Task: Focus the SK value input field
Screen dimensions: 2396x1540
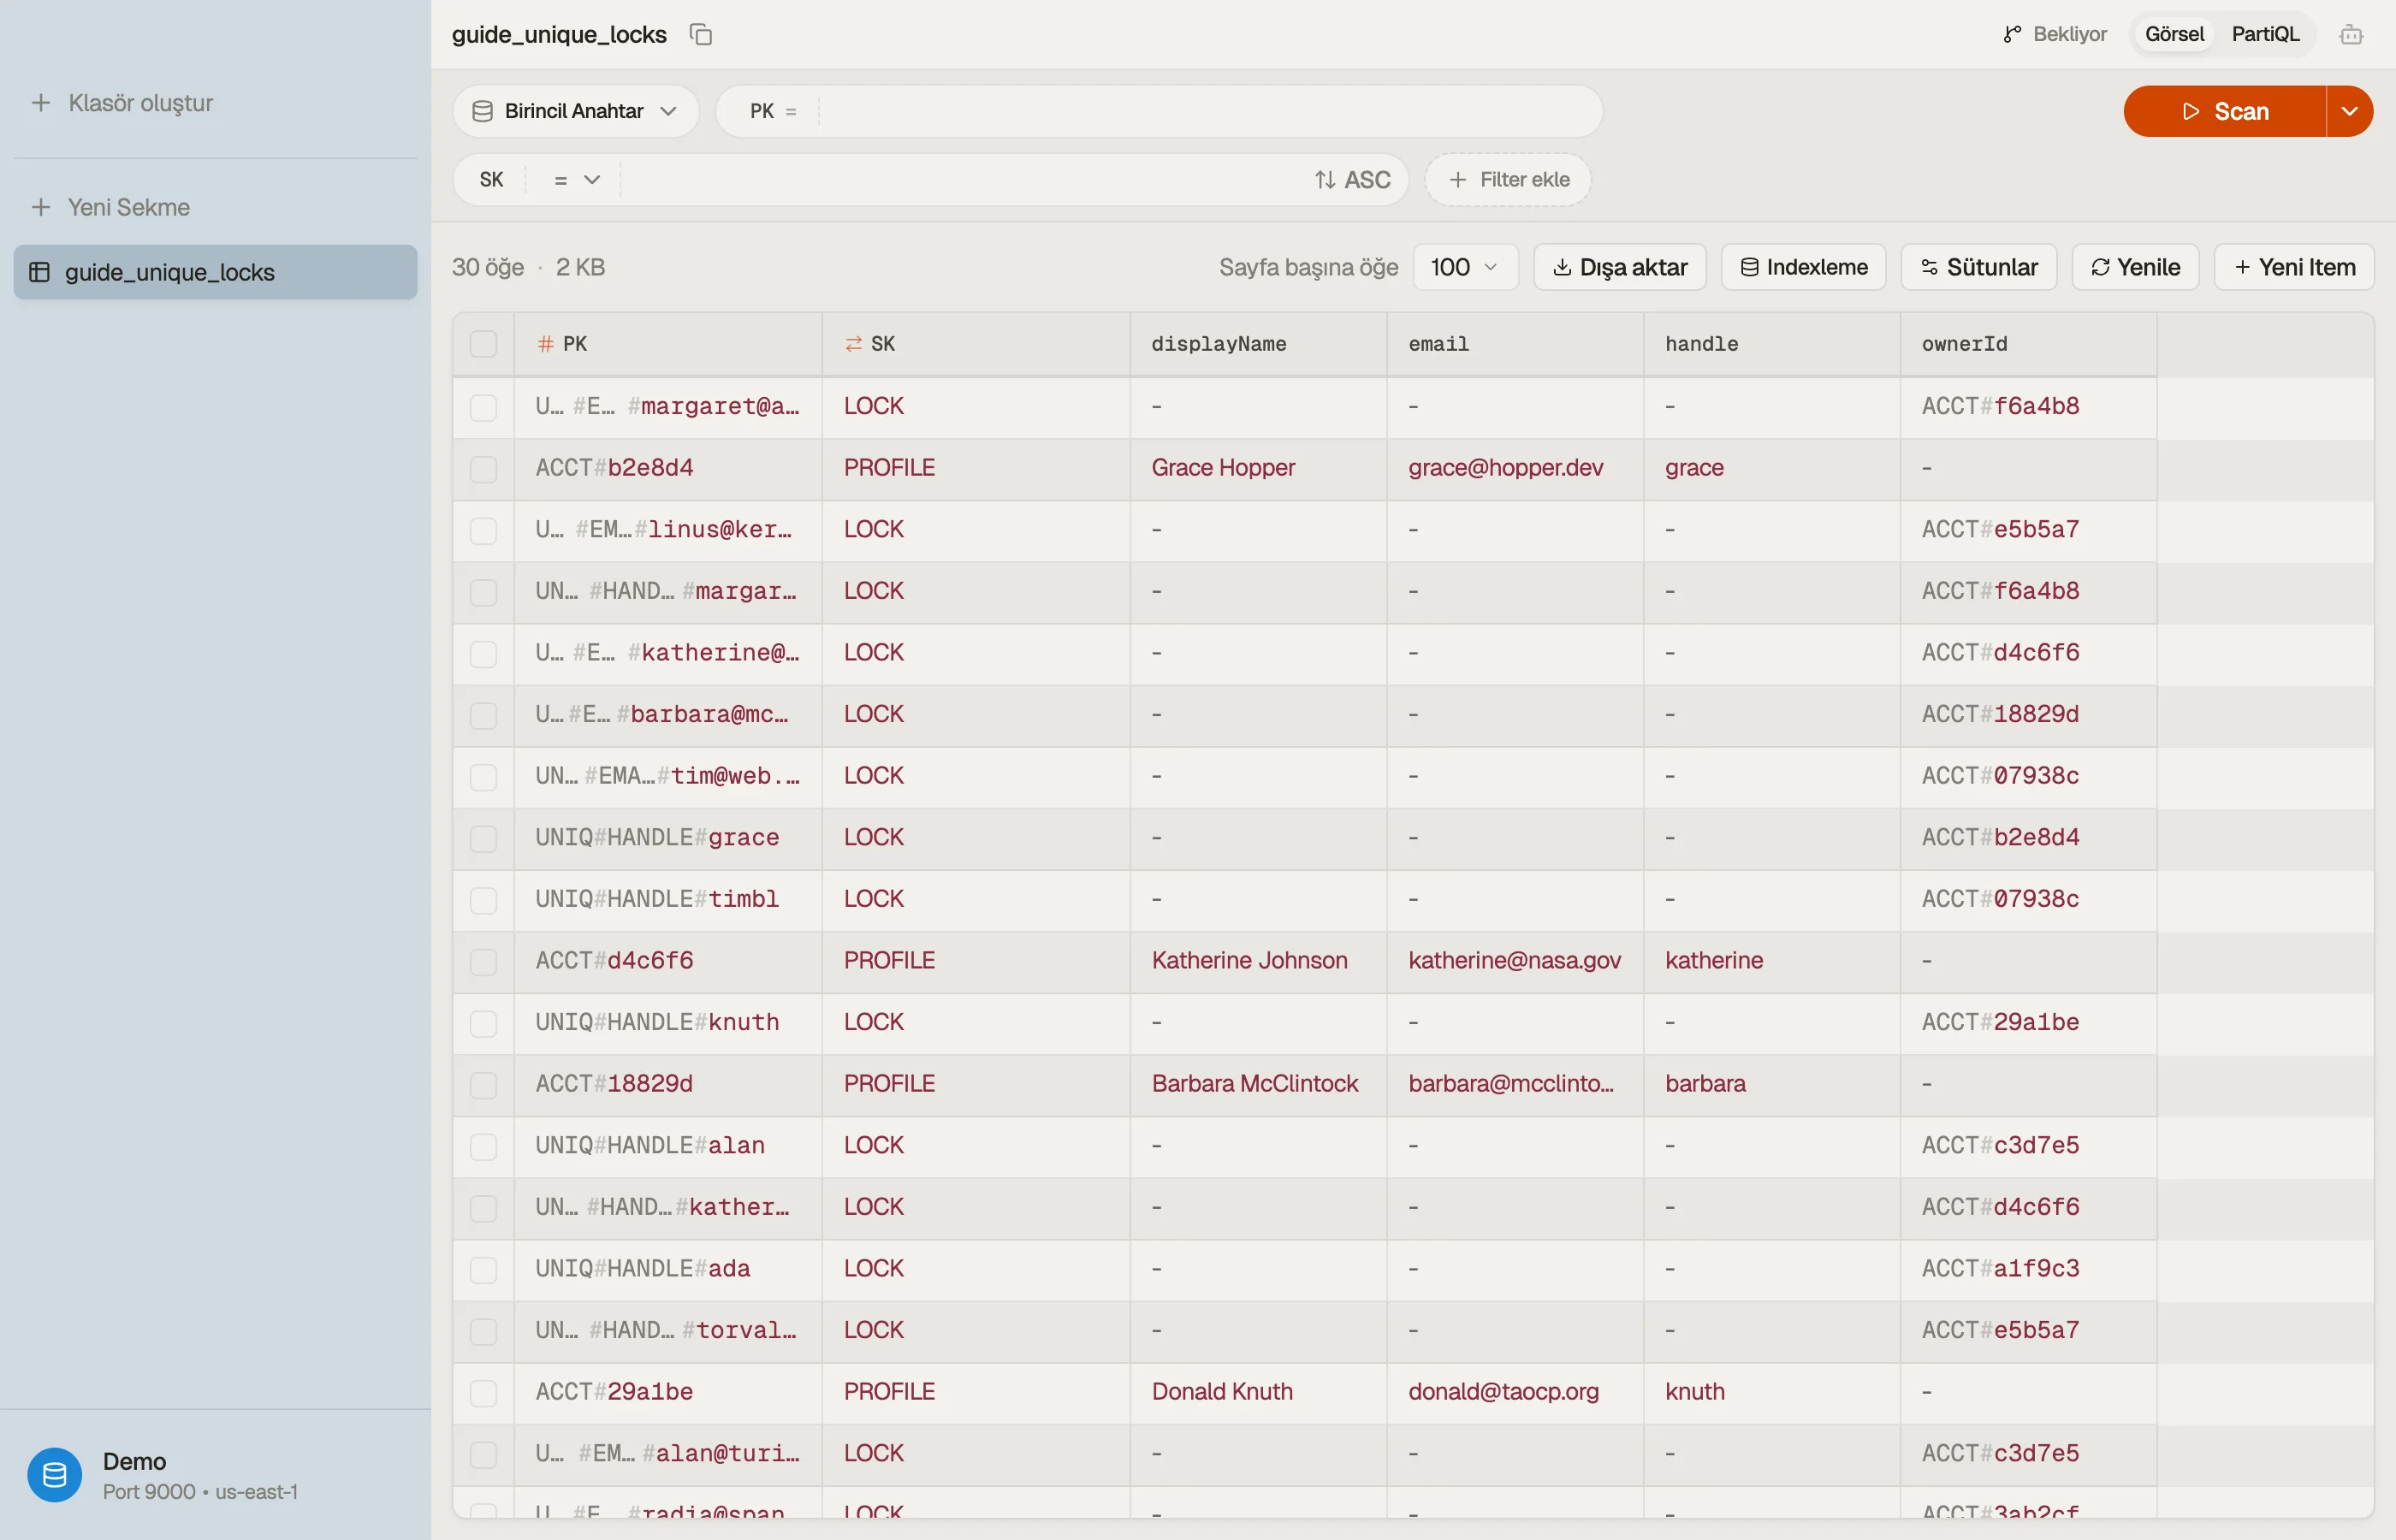Action: pos(960,180)
